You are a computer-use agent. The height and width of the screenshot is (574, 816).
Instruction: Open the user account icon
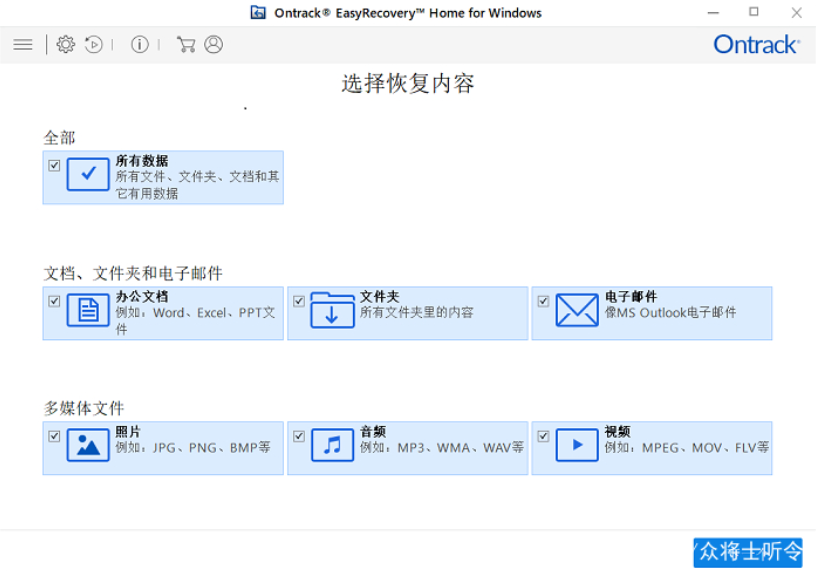click(x=213, y=45)
